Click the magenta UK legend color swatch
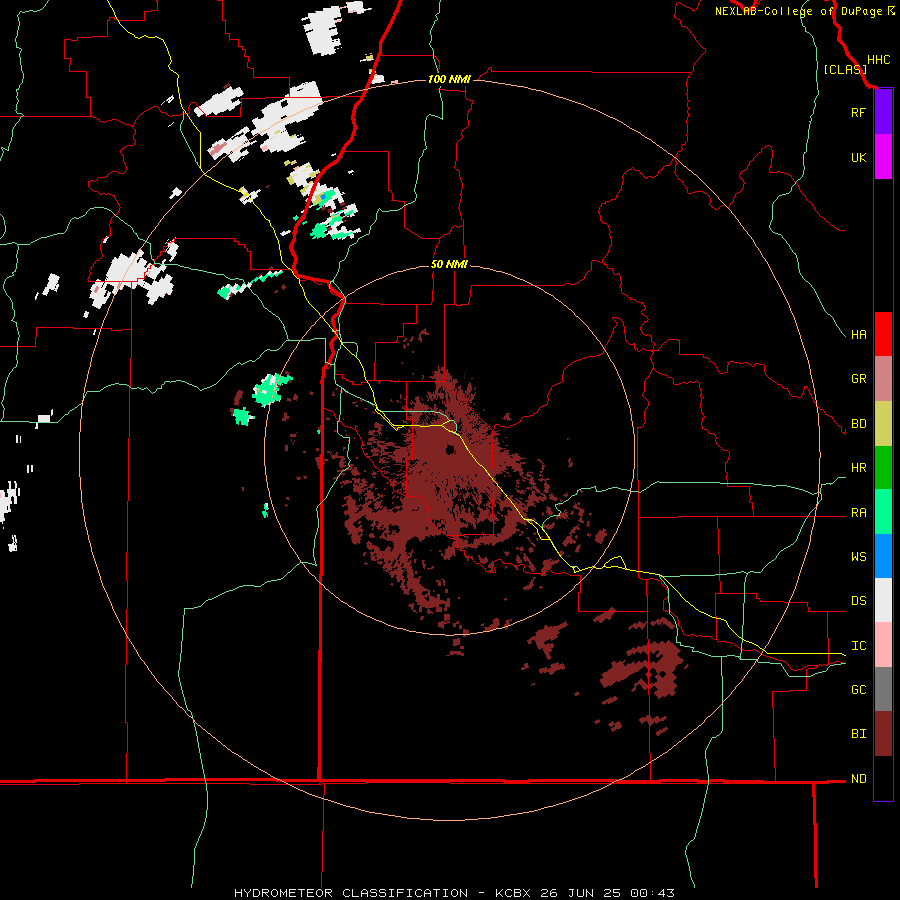 tap(883, 157)
